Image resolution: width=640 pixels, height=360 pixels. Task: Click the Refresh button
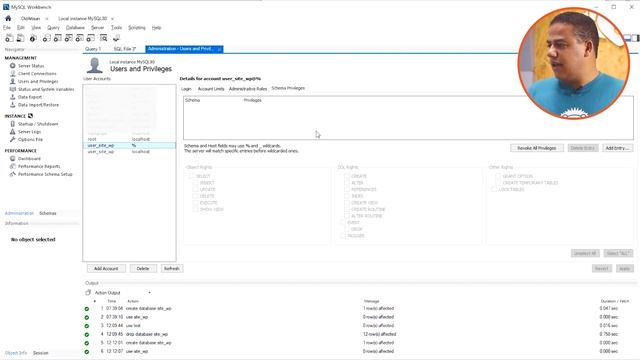tap(172, 269)
